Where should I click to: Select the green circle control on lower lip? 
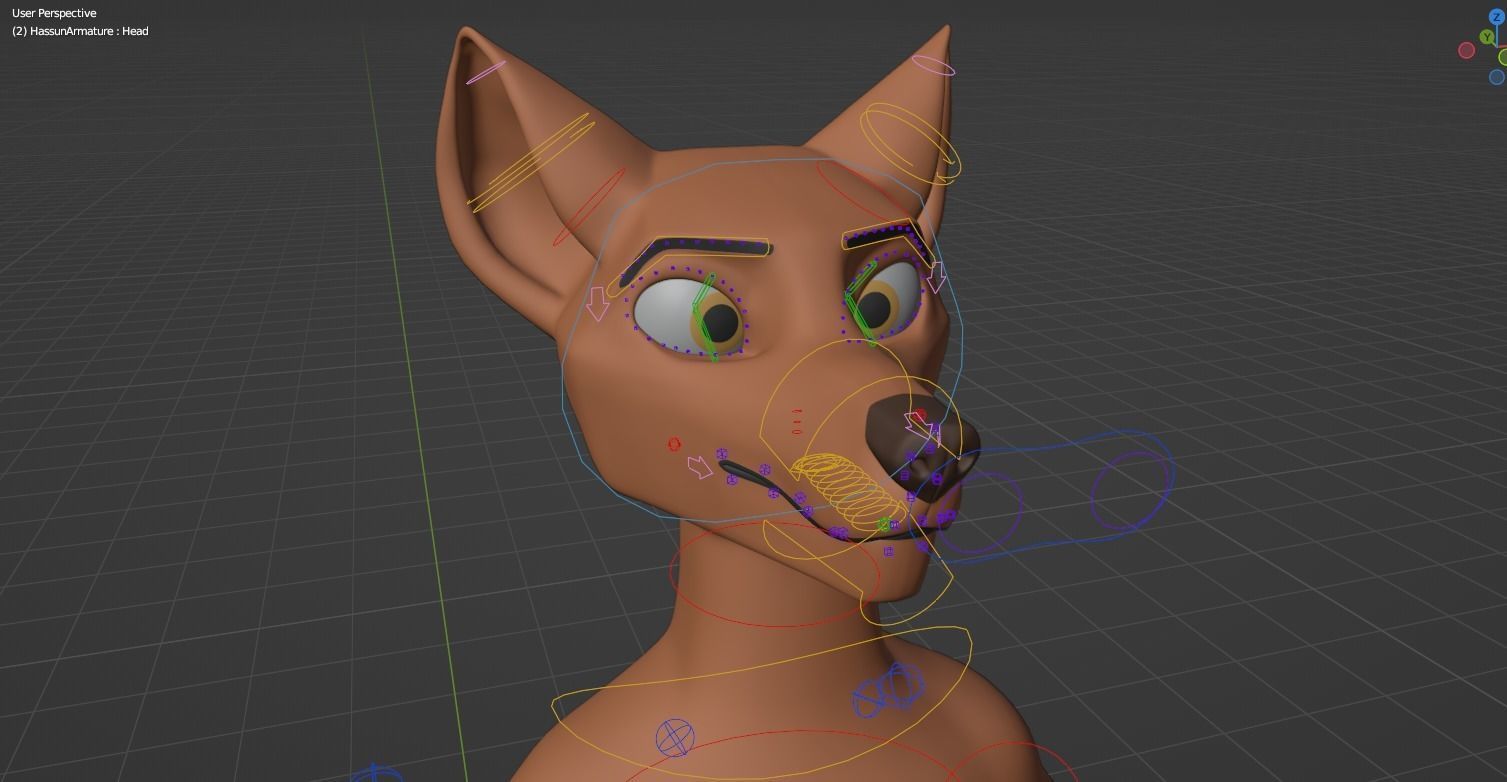click(x=883, y=525)
